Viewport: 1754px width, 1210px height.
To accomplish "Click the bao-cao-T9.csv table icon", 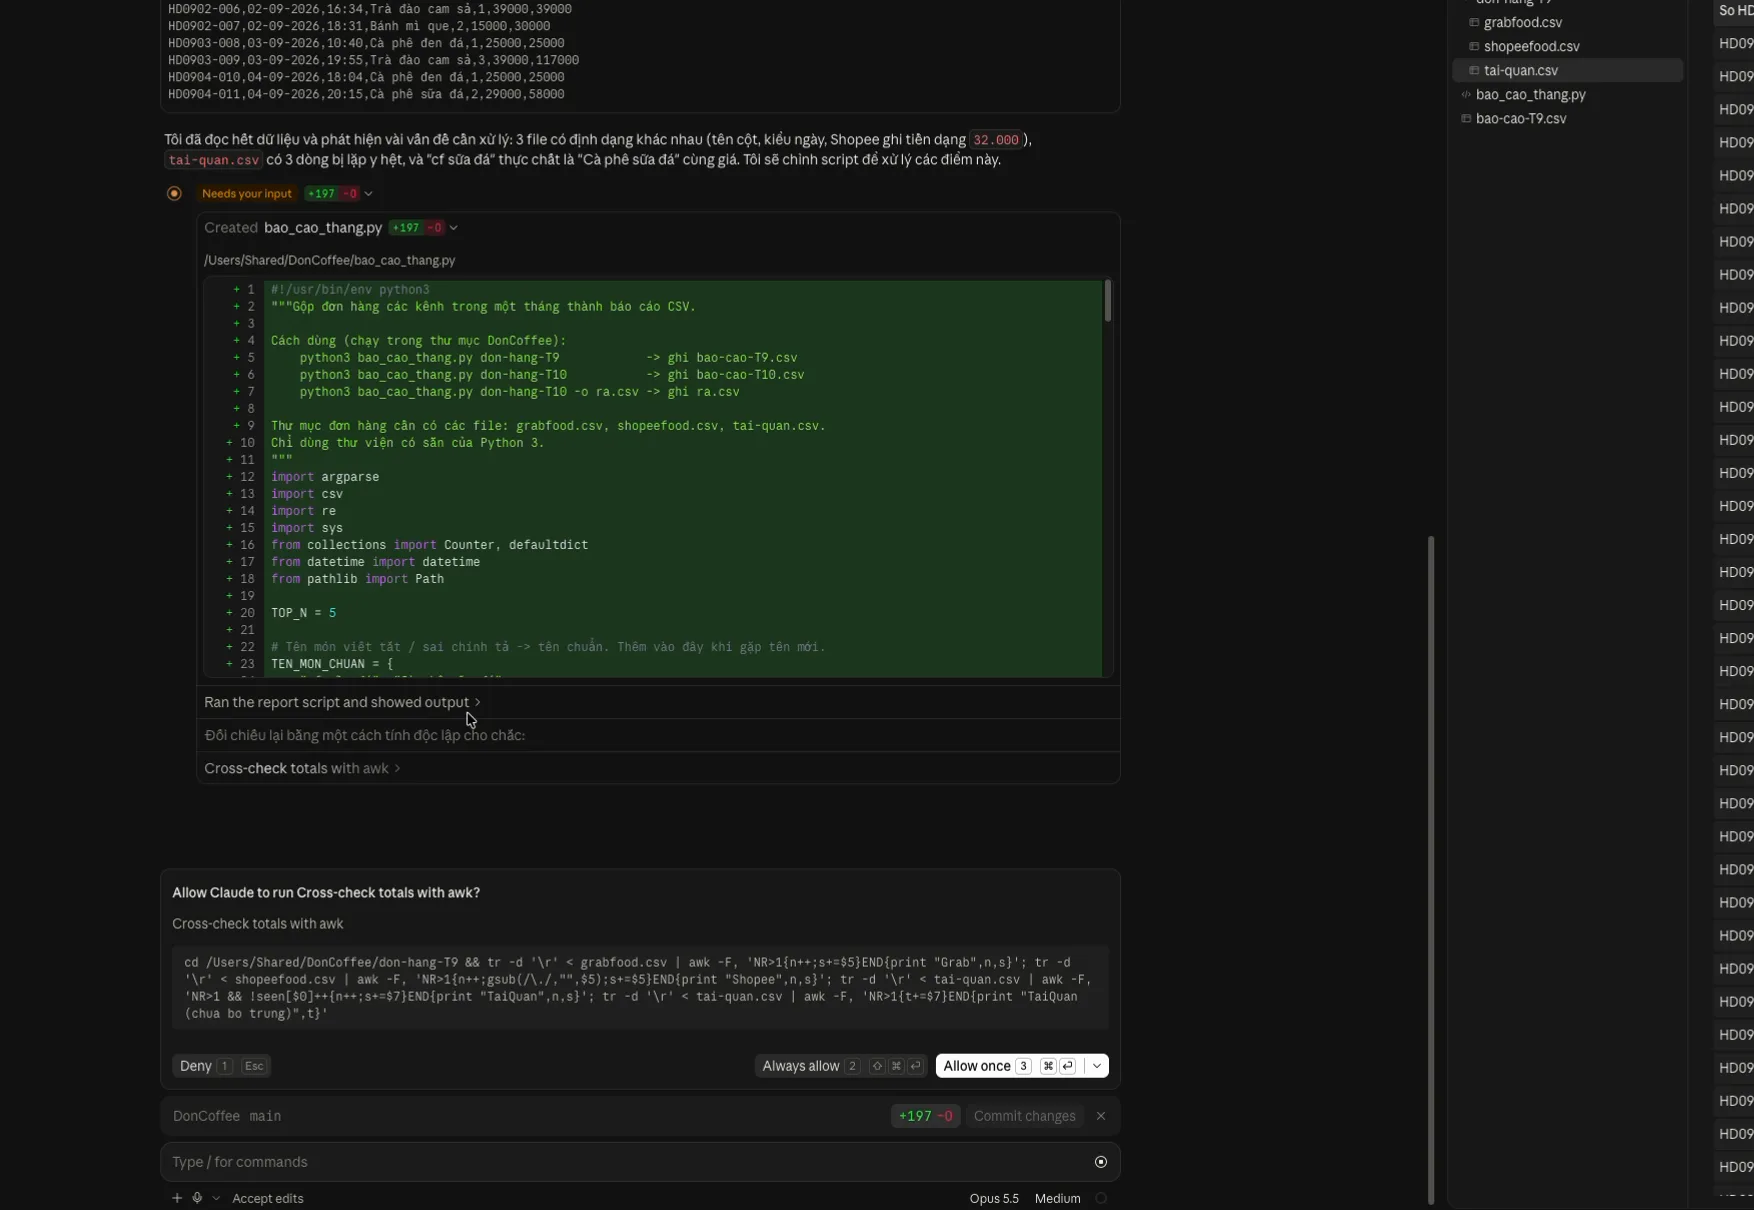I will [1466, 118].
